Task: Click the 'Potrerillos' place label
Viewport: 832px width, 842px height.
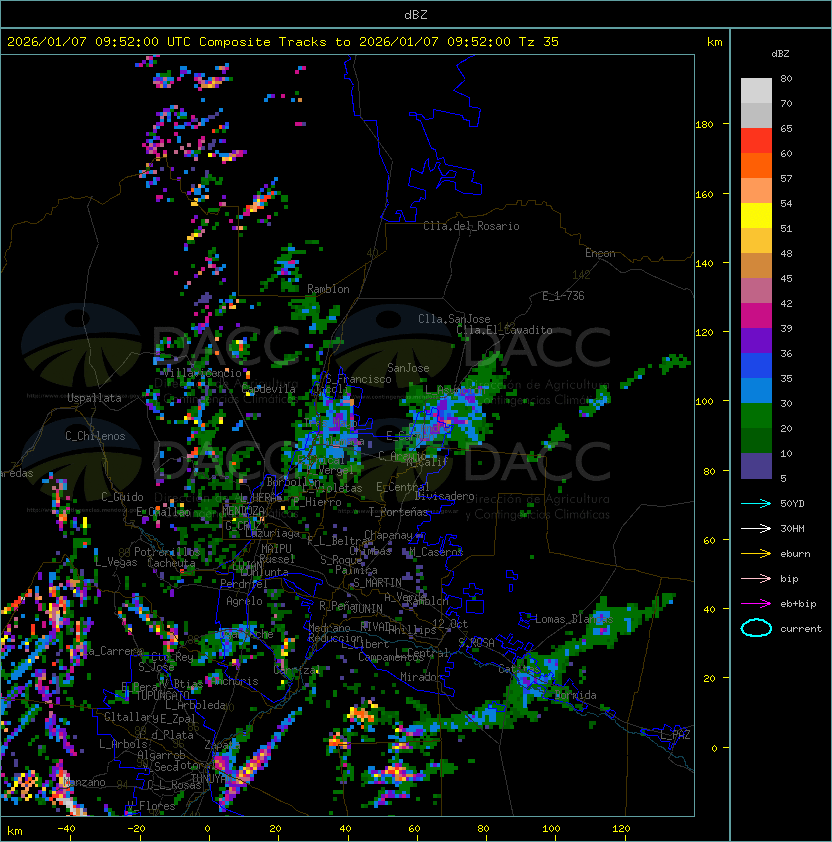Action: click(x=167, y=552)
